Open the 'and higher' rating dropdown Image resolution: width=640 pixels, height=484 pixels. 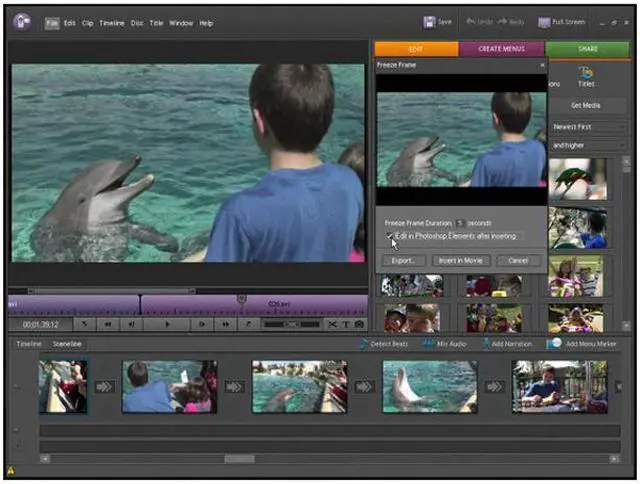[588, 145]
